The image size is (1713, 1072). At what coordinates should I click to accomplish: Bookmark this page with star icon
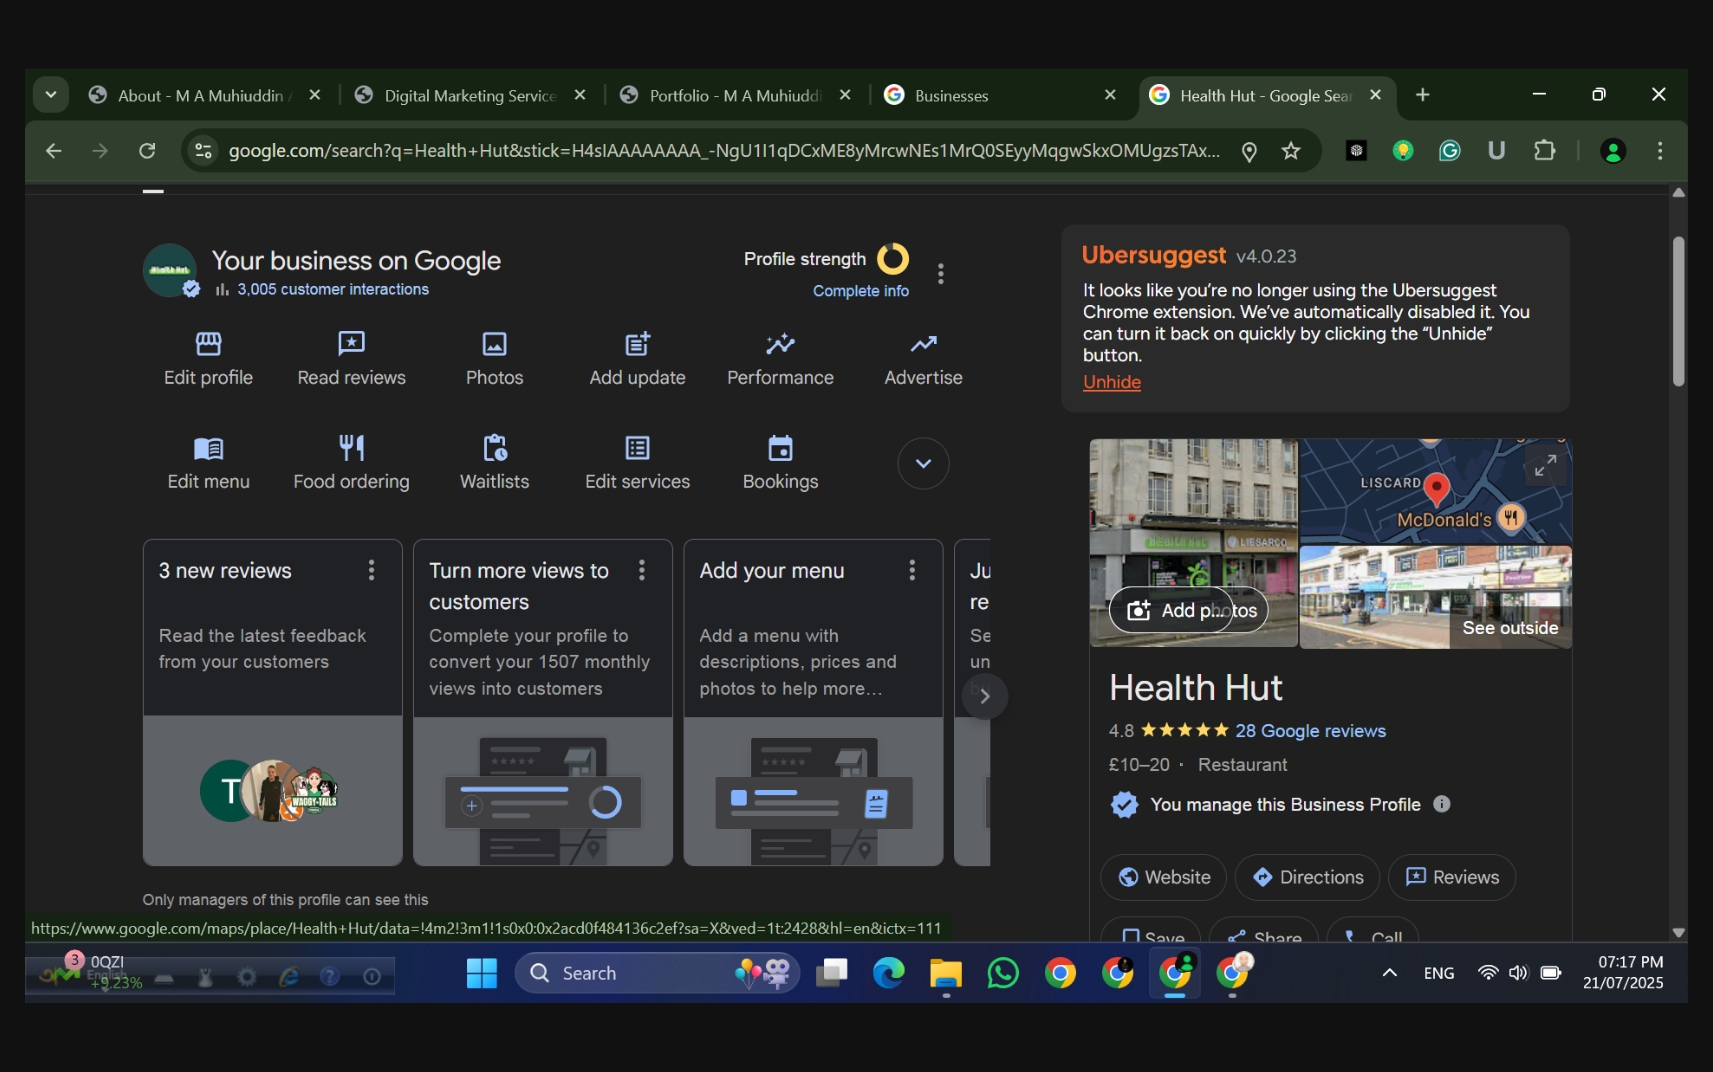click(x=1290, y=151)
